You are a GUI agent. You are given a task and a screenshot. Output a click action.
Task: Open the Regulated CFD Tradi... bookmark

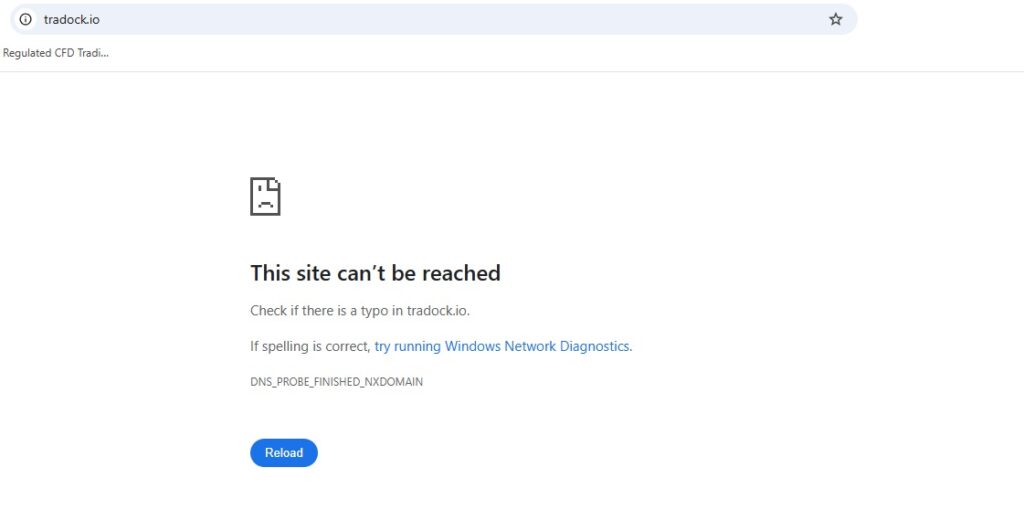click(x=56, y=54)
